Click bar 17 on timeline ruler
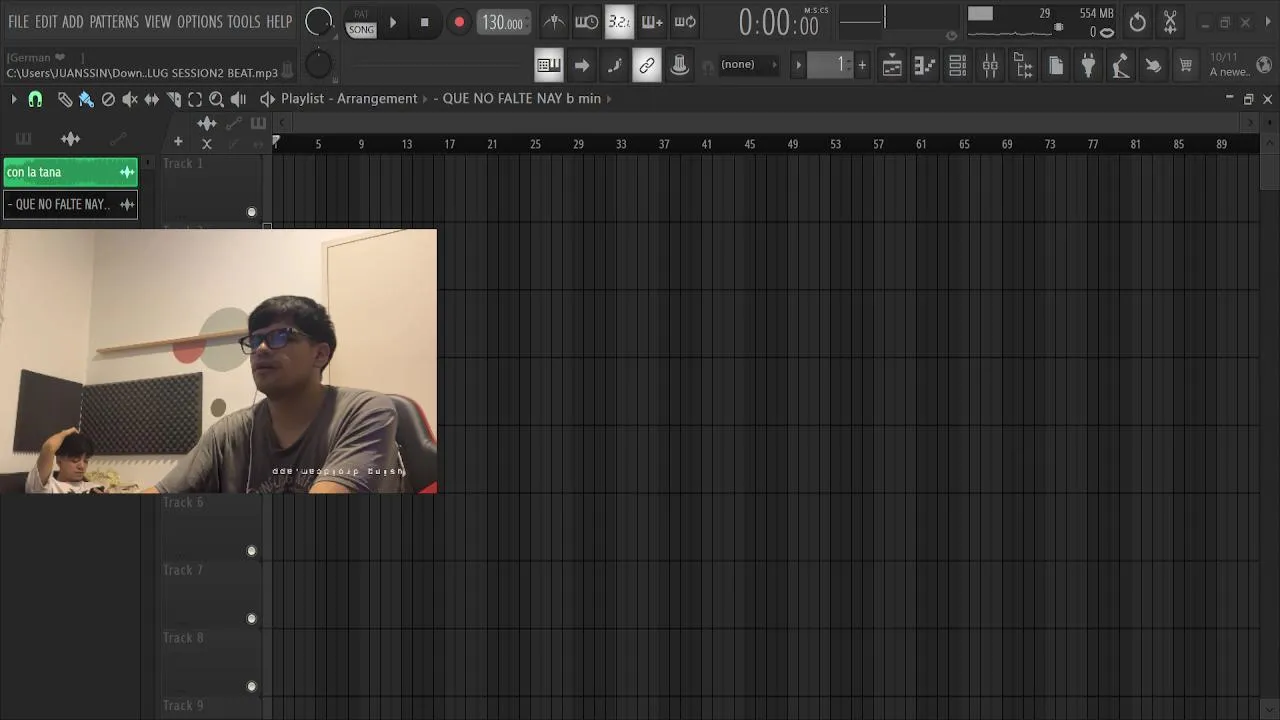The height and width of the screenshot is (720, 1280). click(449, 145)
